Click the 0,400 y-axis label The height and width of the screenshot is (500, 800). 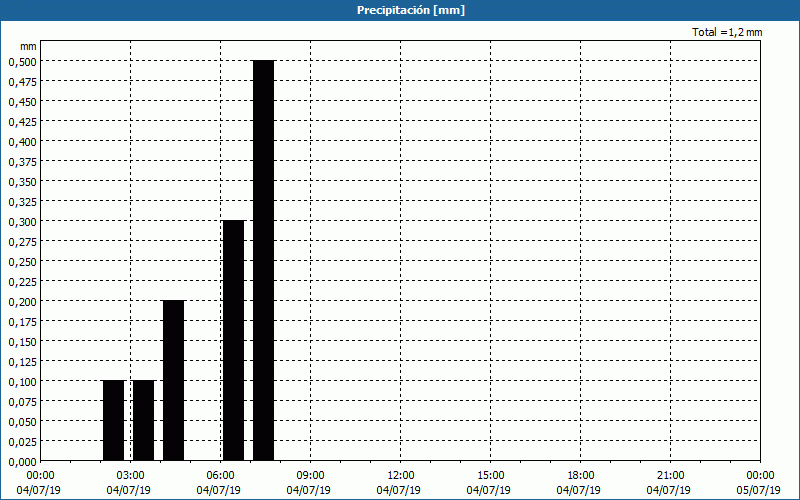(22, 141)
